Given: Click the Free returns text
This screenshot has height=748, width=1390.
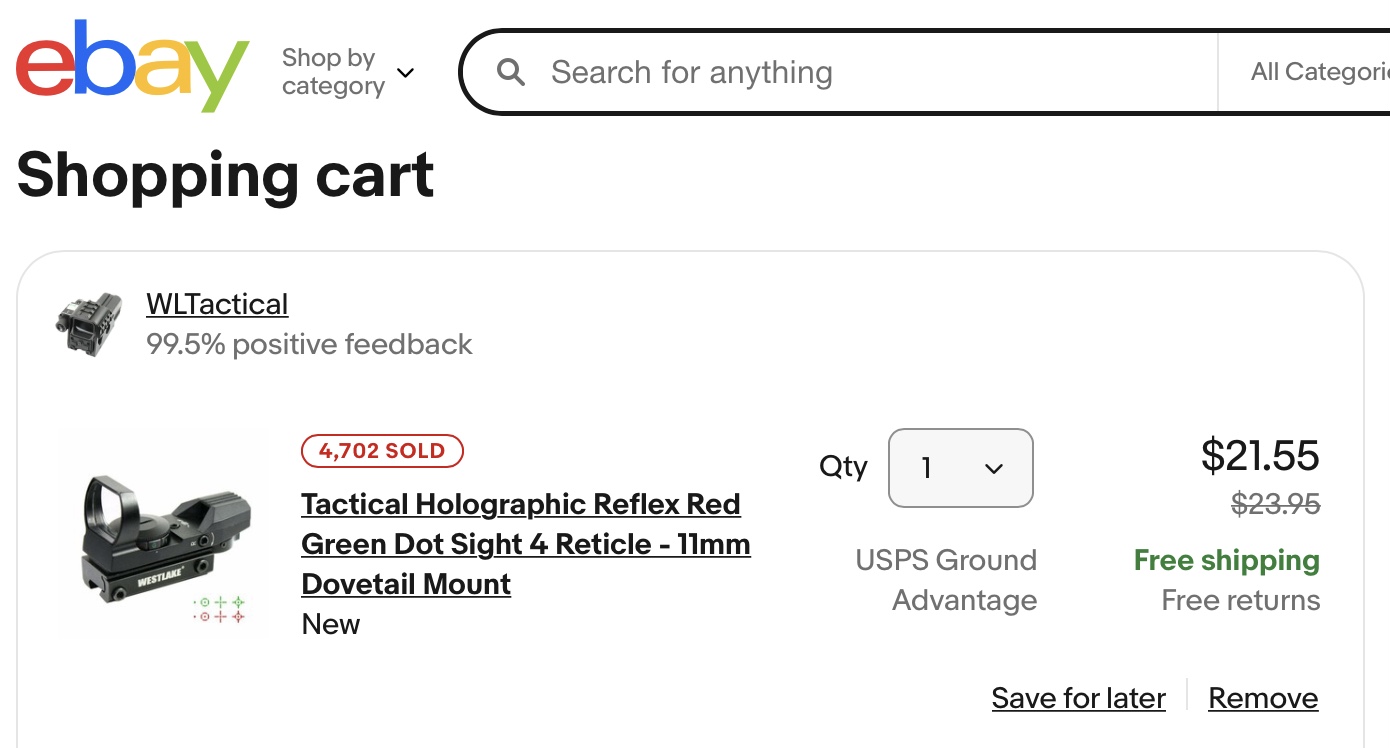Looking at the screenshot, I should (1240, 600).
